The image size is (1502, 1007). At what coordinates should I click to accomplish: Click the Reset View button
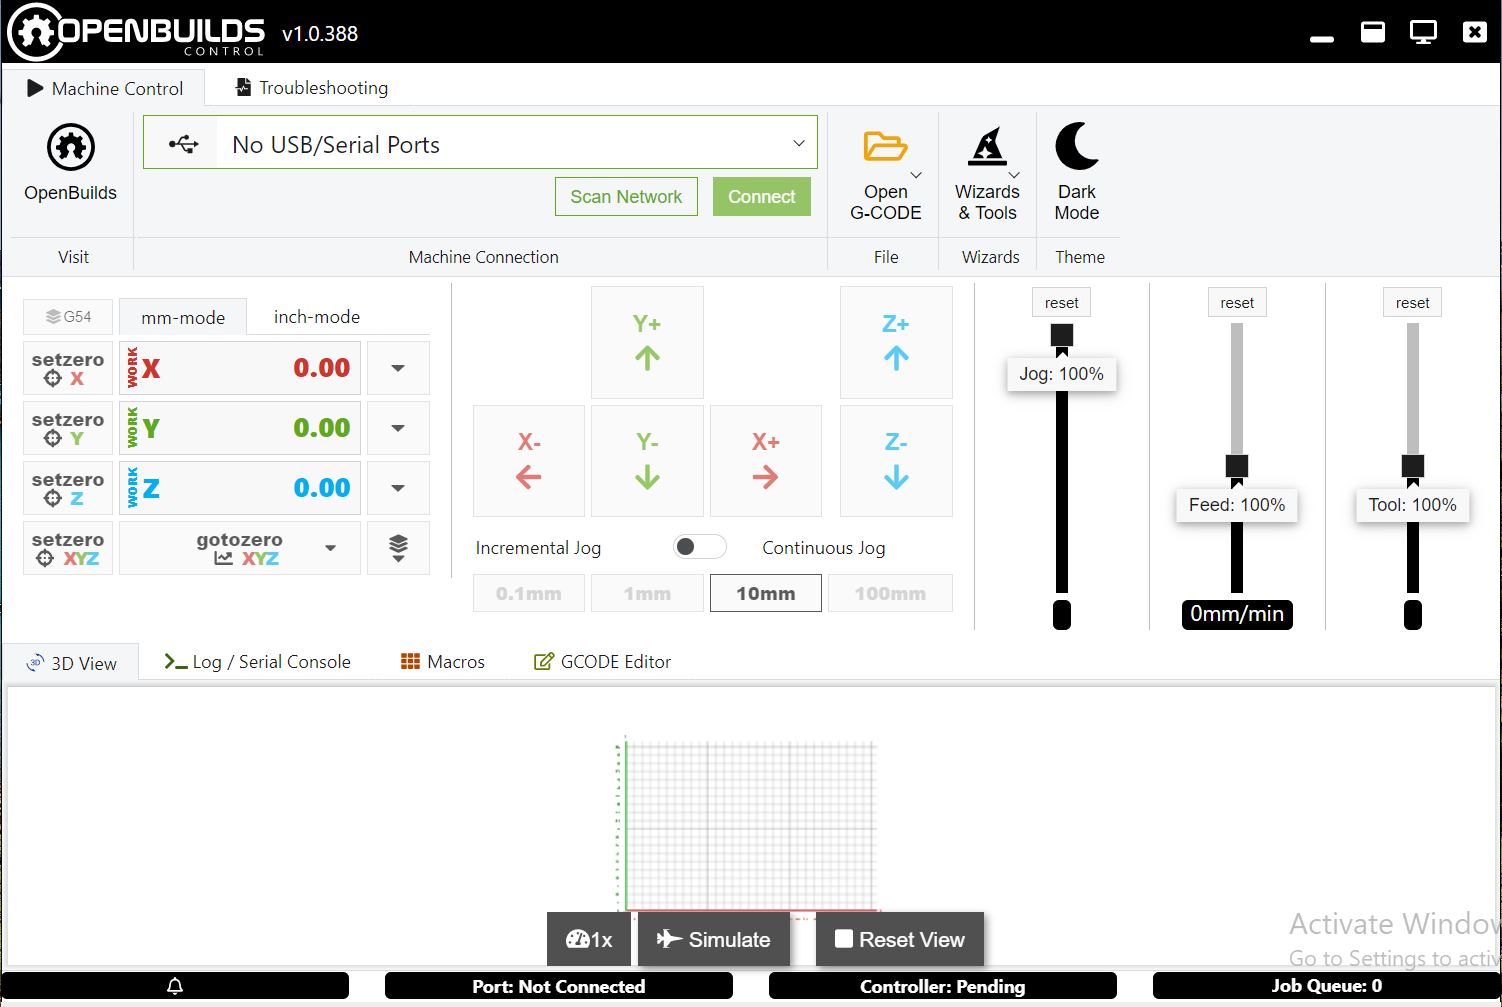point(900,939)
